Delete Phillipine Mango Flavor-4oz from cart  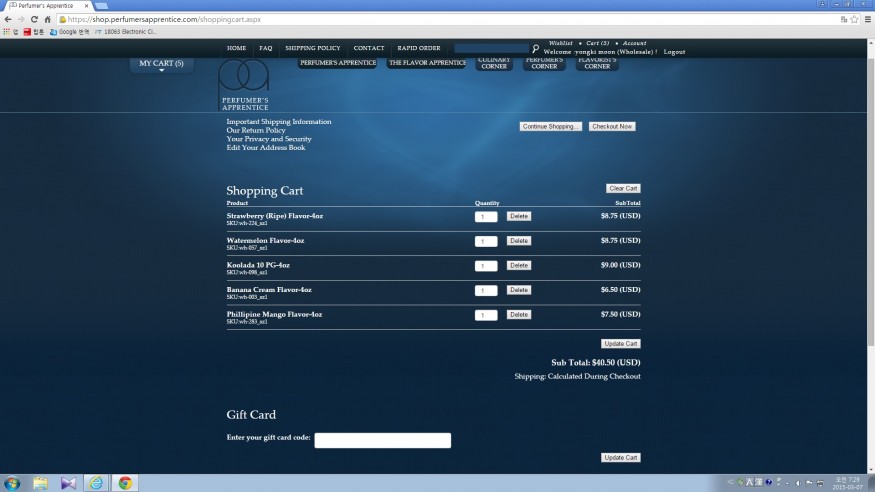pyautogui.click(x=518, y=315)
